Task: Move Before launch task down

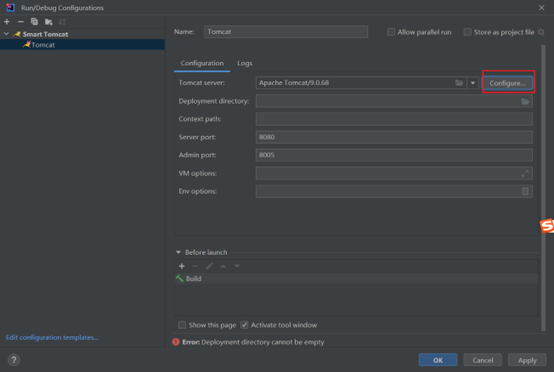Action: pyautogui.click(x=237, y=266)
